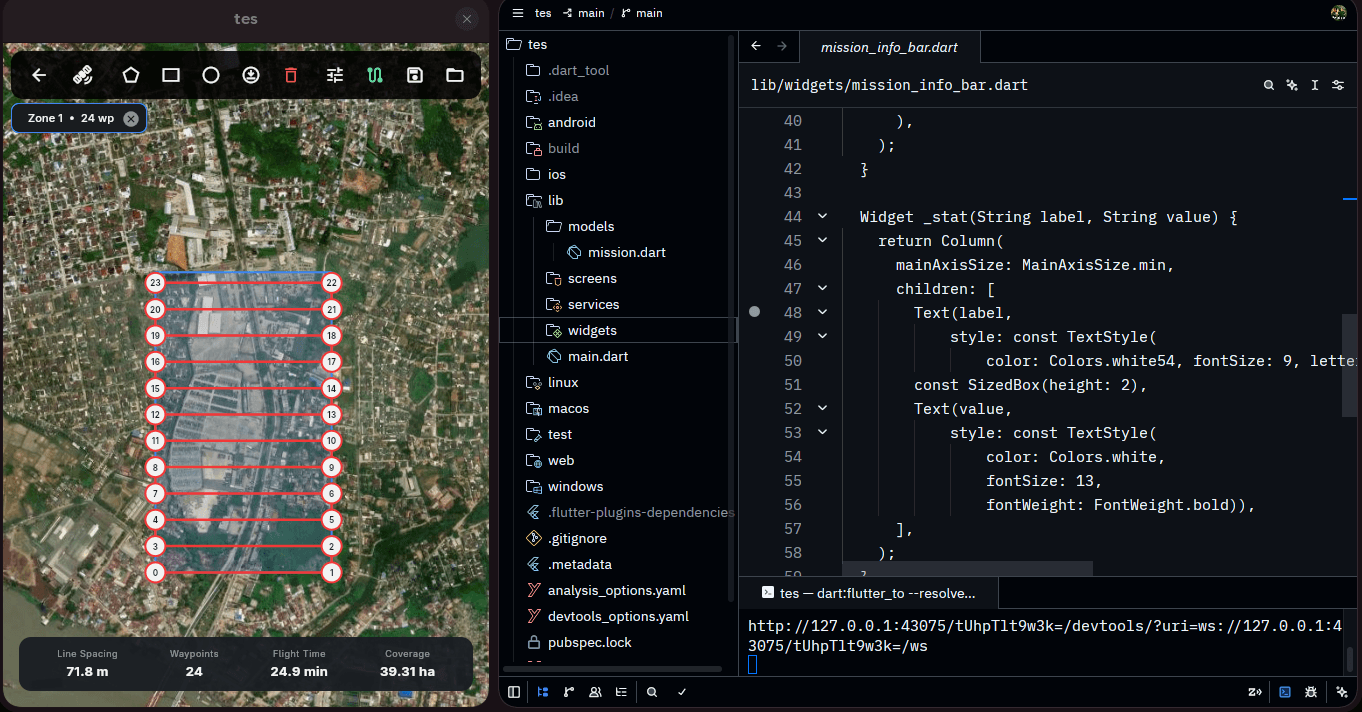Toggle the left dock panel icon in the status bar
Image resolution: width=1362 pixels, height=712 pixels.
[x=514, y=691]
